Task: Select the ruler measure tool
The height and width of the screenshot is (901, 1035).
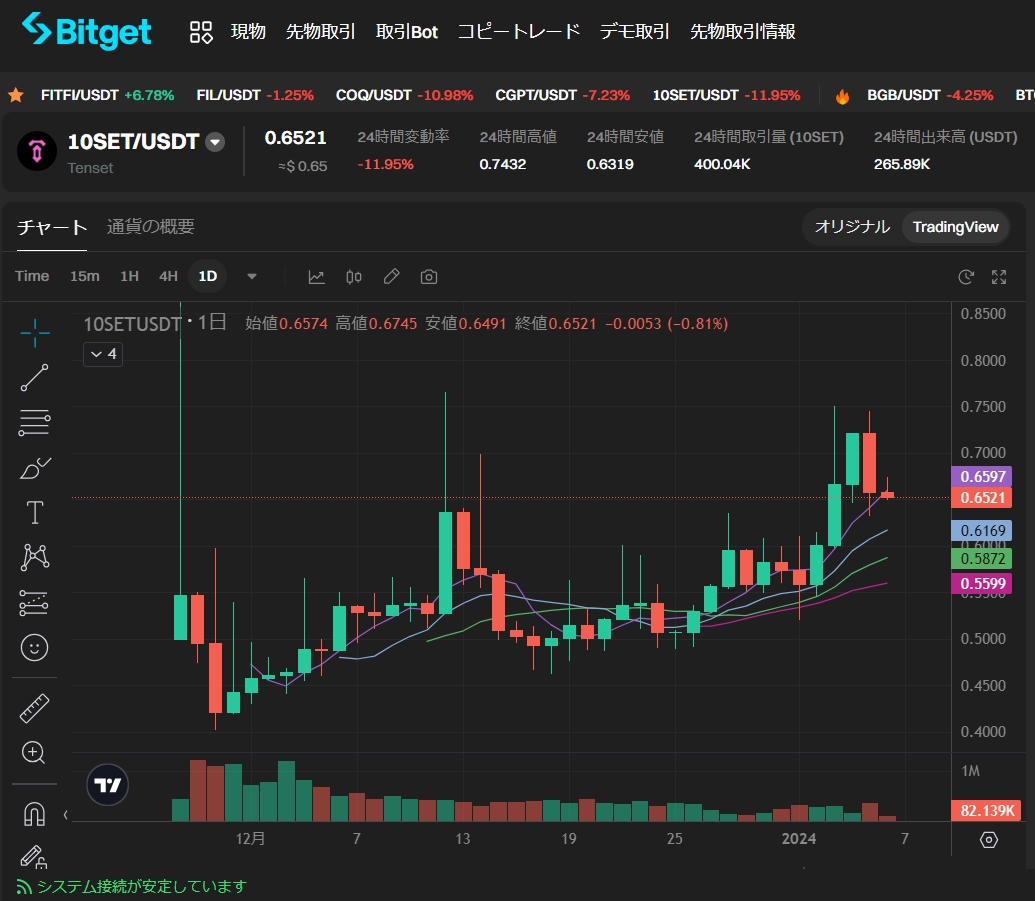Action: click(34, 708)
